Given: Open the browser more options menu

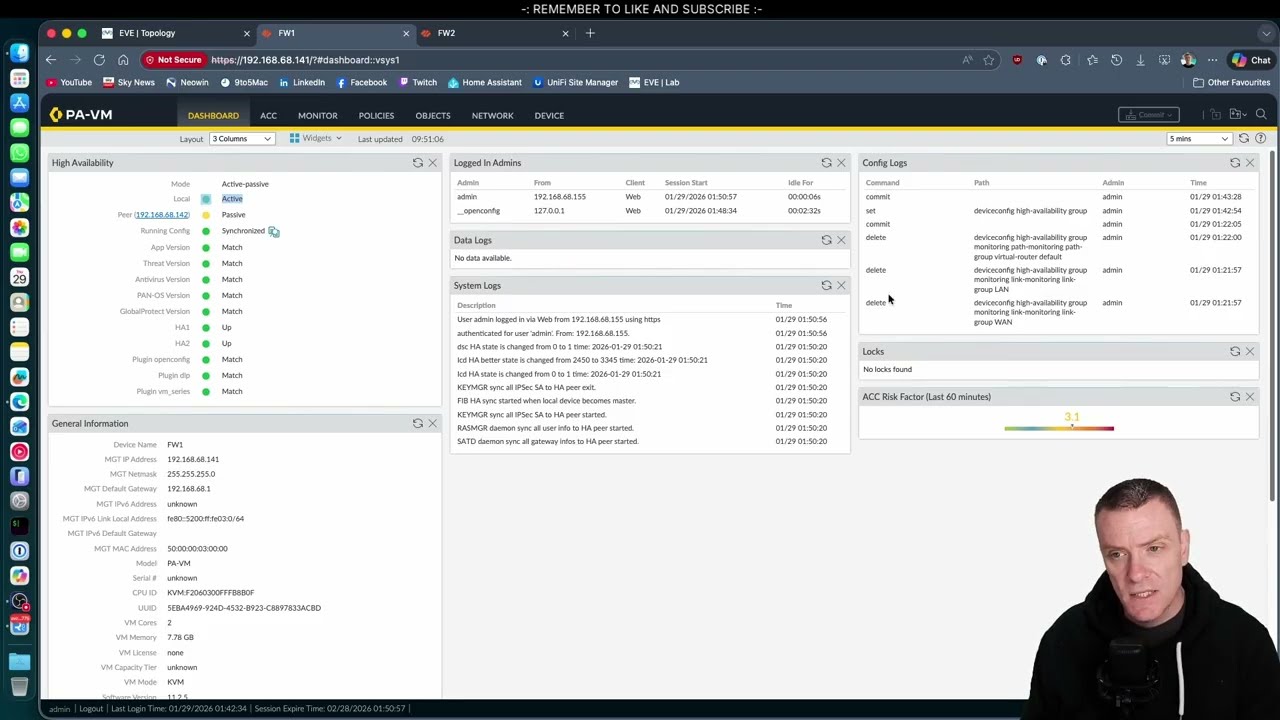Looking at the screenshot, I should [1212, 60].
